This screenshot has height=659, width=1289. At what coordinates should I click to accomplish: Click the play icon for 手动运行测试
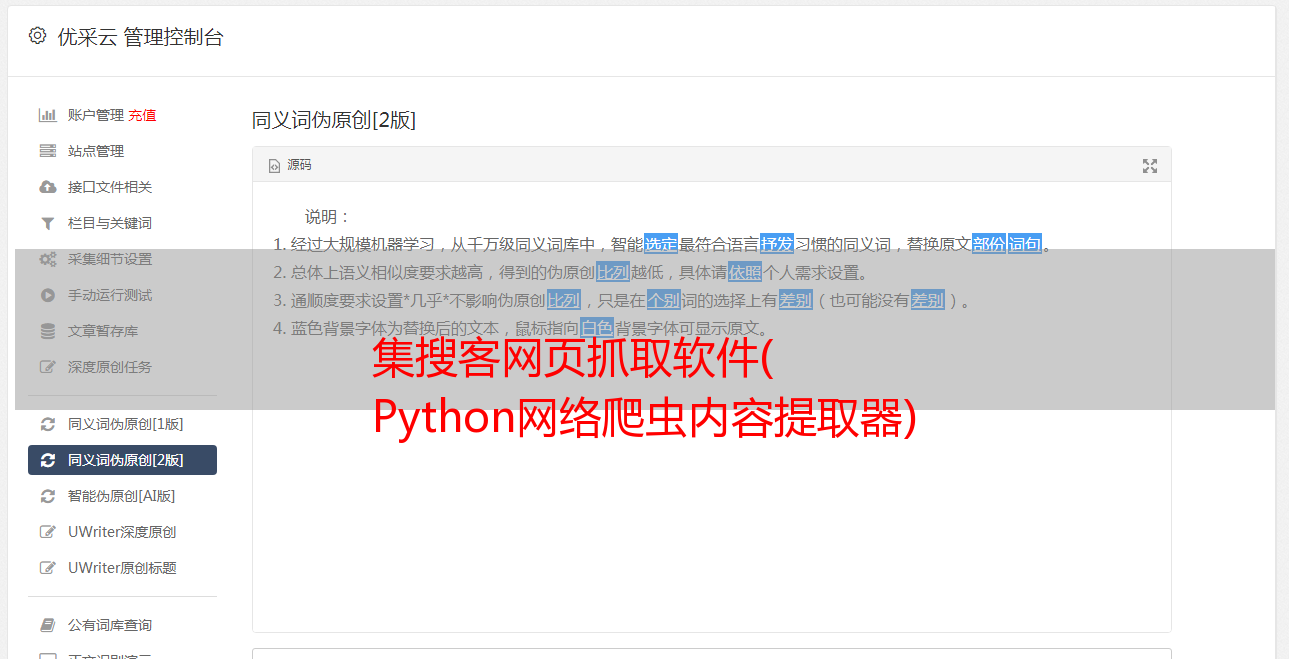click(47, 295)
